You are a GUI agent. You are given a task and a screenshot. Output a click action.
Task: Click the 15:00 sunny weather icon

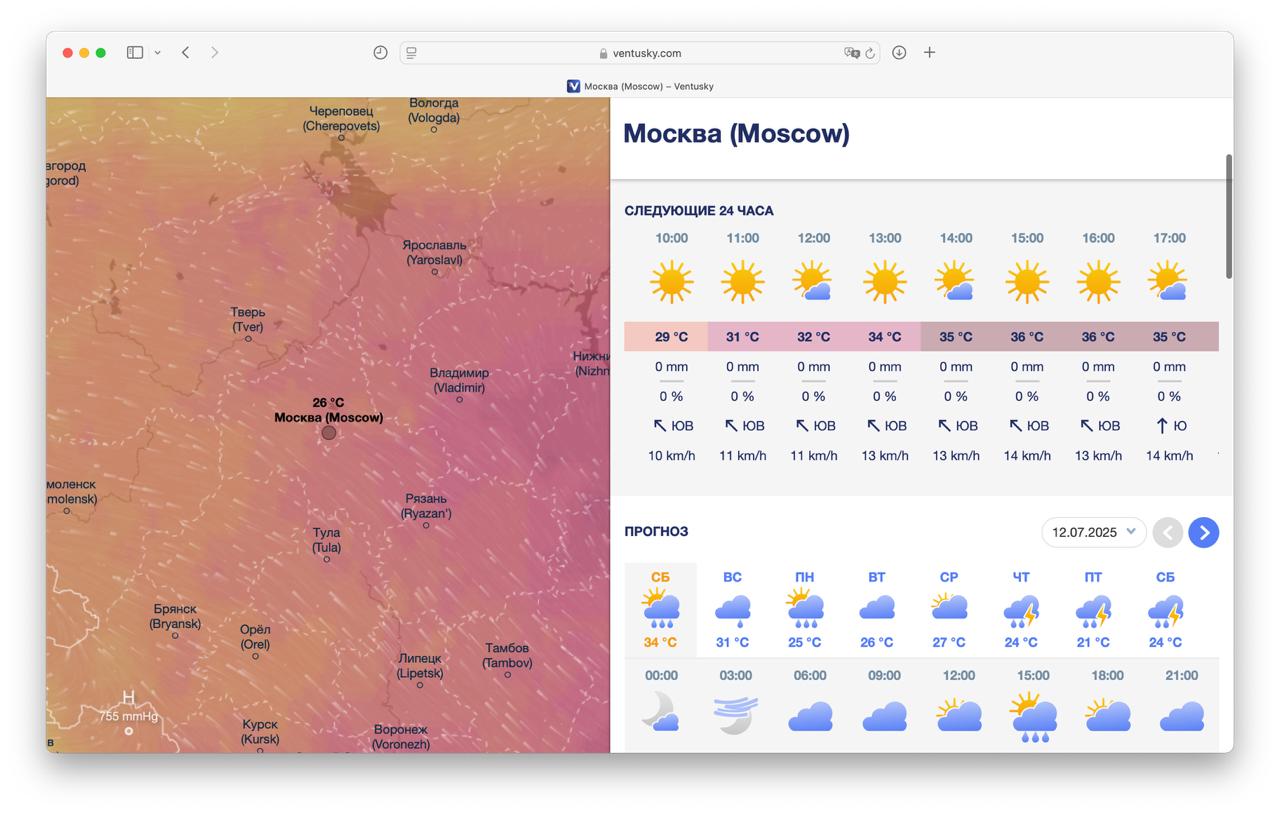(1027, 283)
